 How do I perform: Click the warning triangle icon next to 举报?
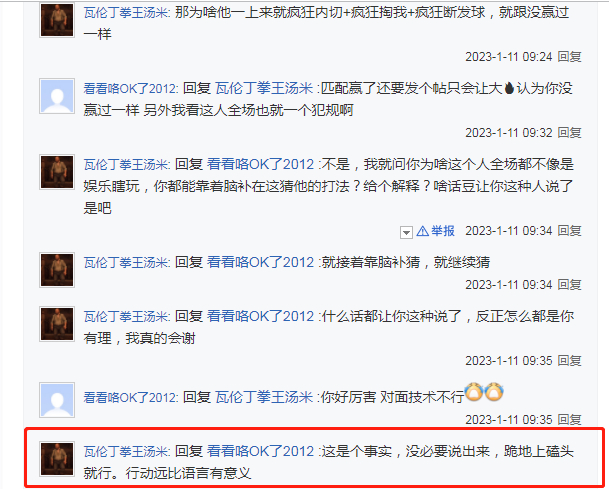pyautogui.click(x=423, y=231)
